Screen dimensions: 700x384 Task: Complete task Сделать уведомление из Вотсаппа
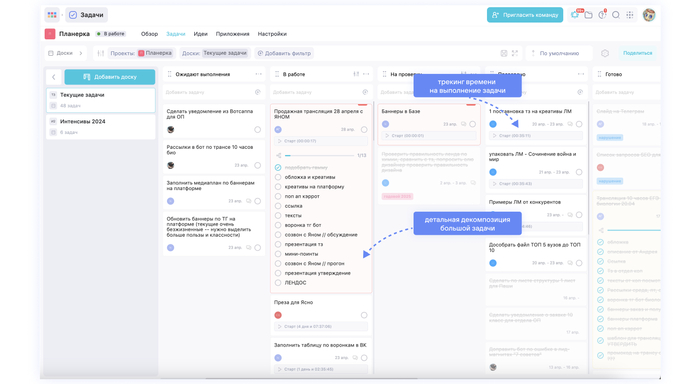258,129
